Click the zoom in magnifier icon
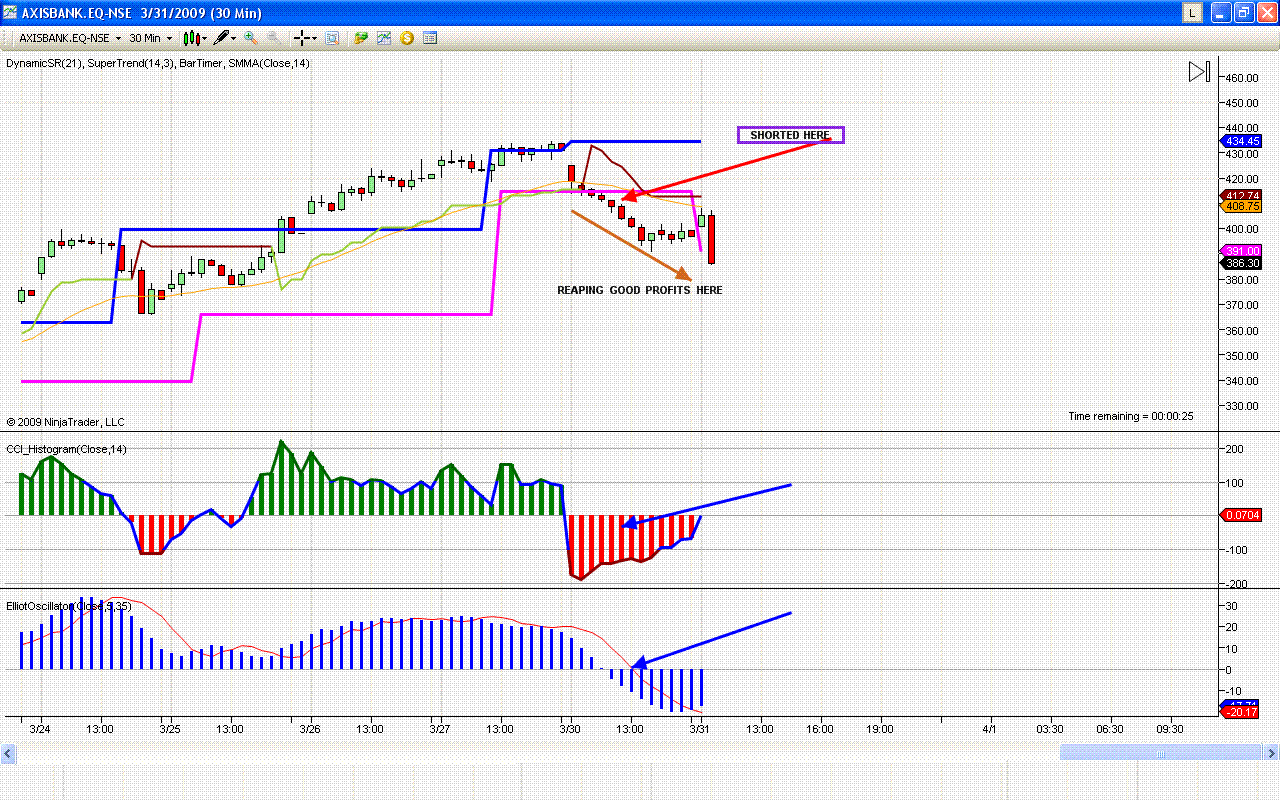 coord(250,38)
